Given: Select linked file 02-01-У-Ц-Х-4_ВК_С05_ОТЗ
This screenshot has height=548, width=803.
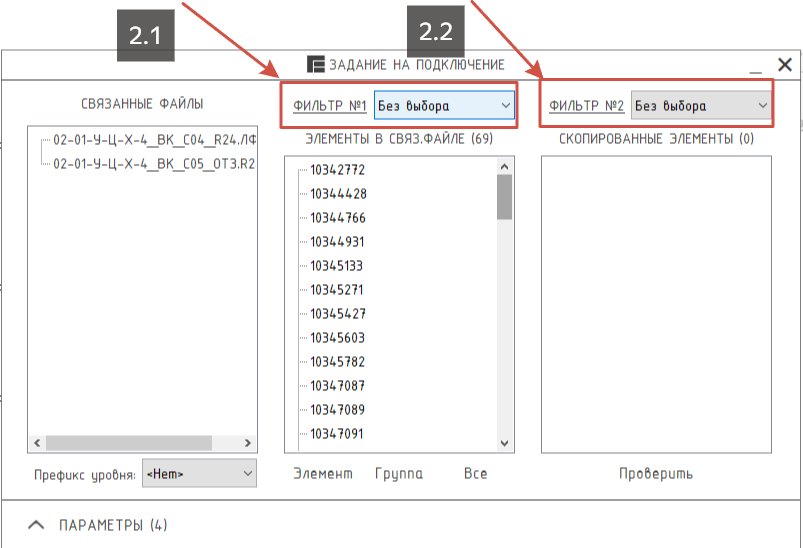Looking at the screenshot, I should click(x=154, y=164).
